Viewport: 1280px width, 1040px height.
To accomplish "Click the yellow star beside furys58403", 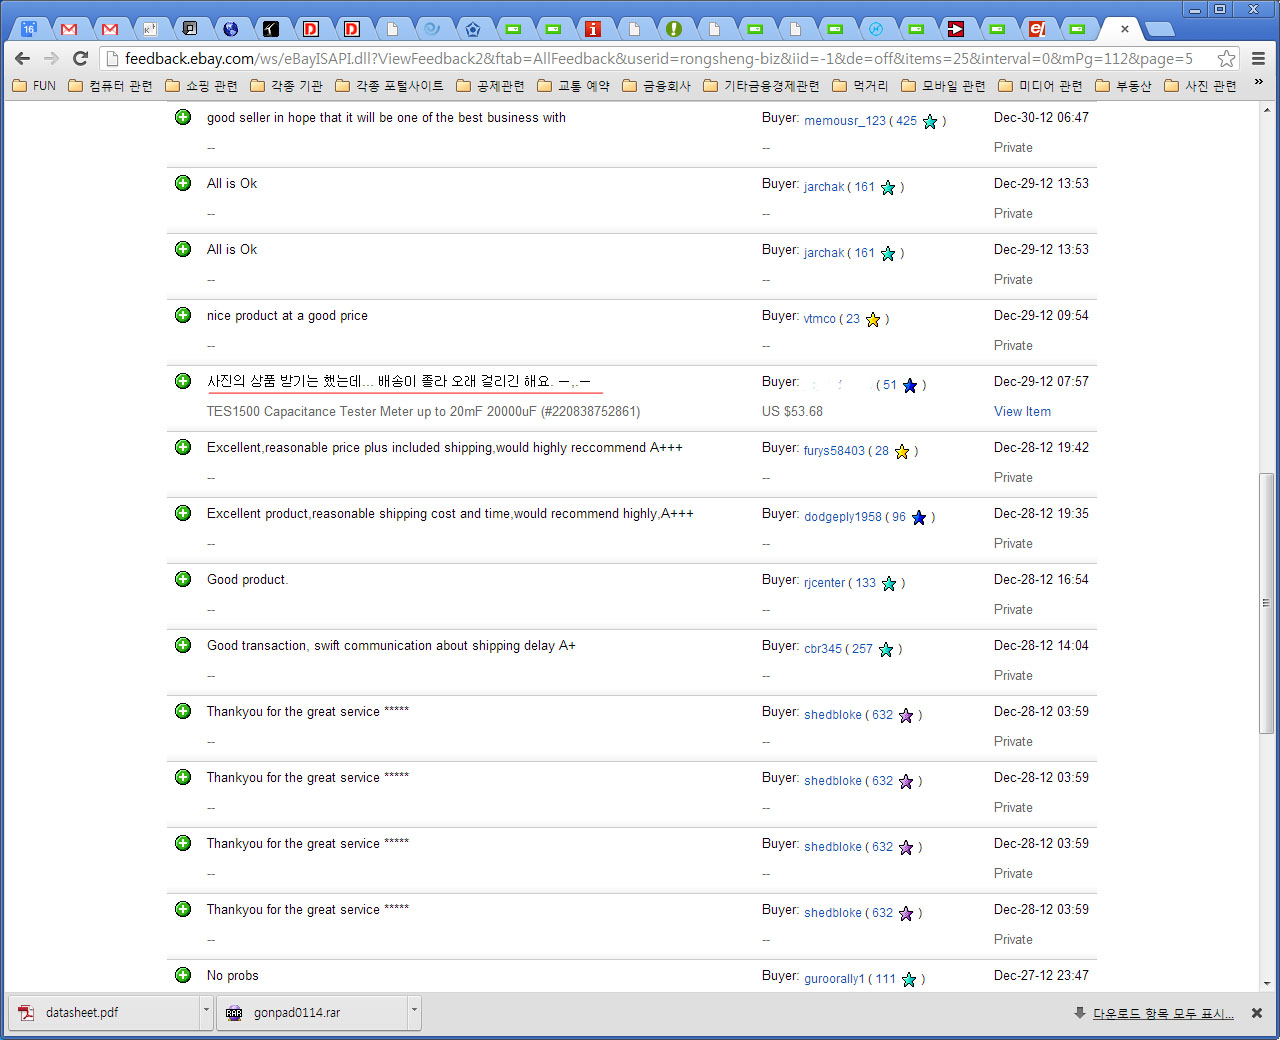I will 902,451.
